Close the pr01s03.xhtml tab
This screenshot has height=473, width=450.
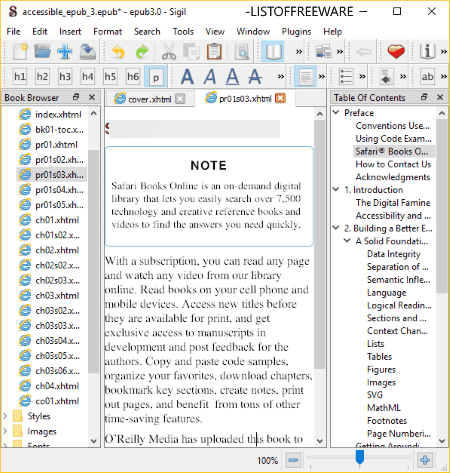point(281,98)
